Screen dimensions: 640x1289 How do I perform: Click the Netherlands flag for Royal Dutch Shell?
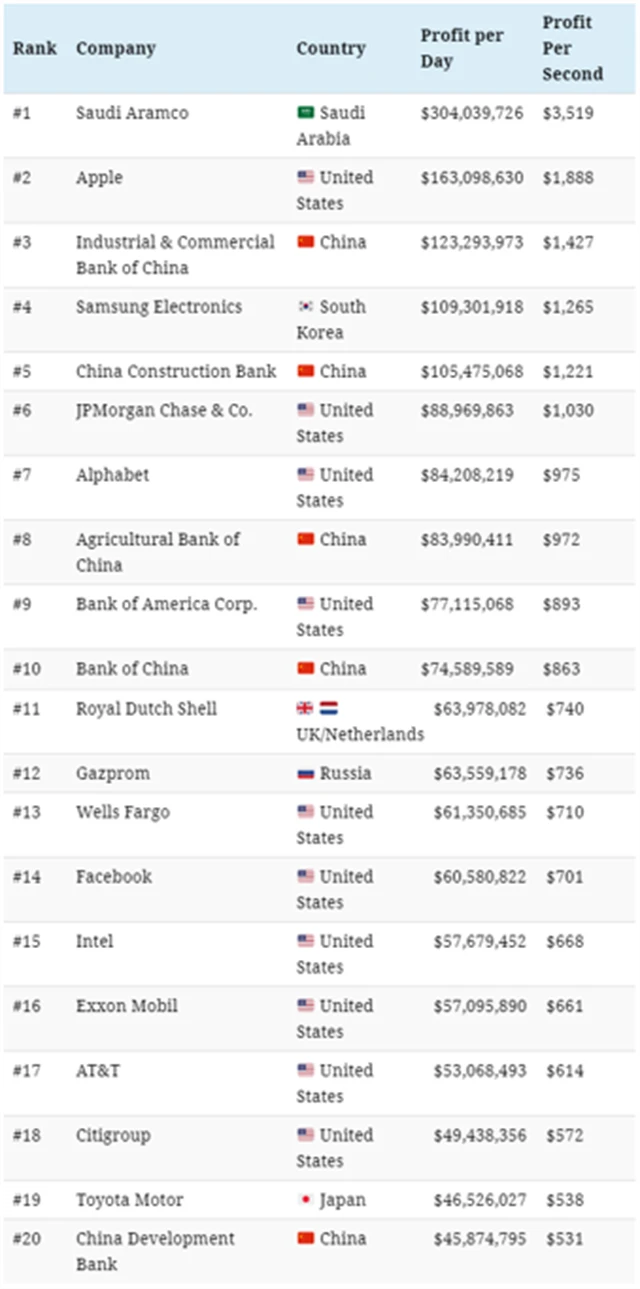click(x=329, y=708)
